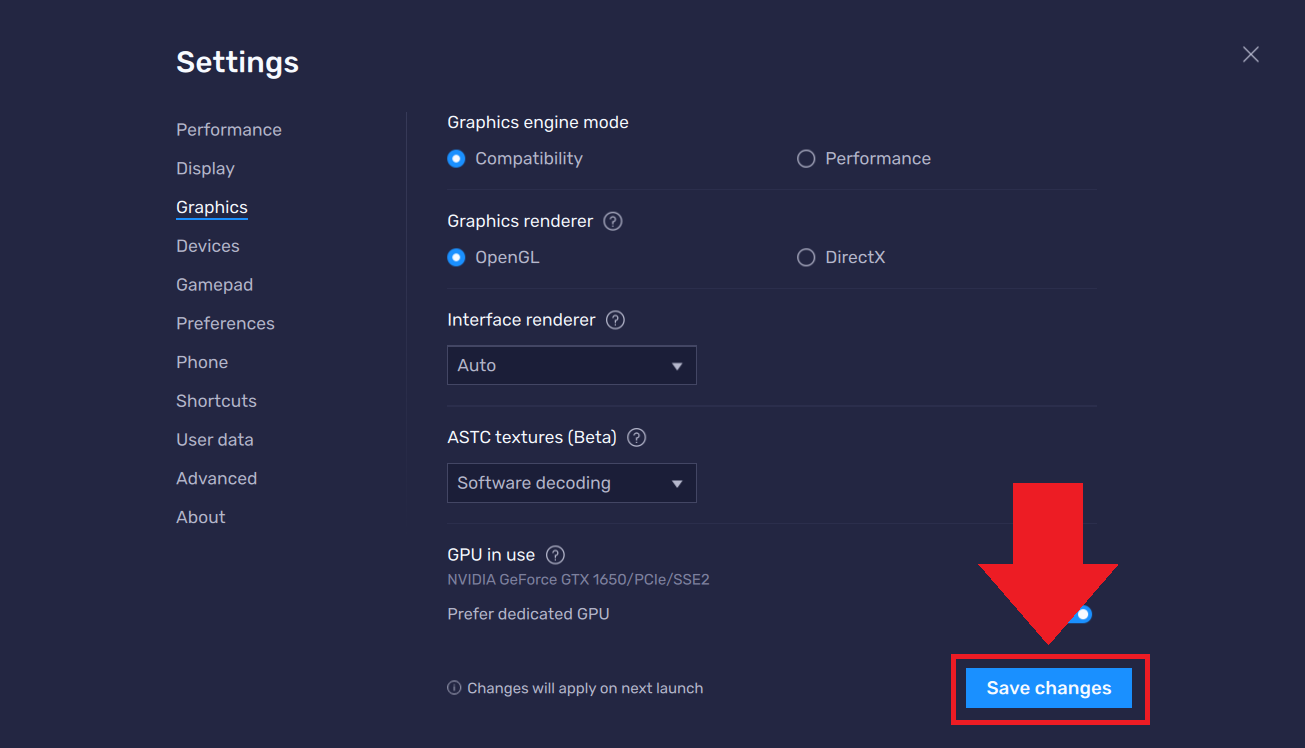Open the ASTC textures help tooltip

[636, 437]
